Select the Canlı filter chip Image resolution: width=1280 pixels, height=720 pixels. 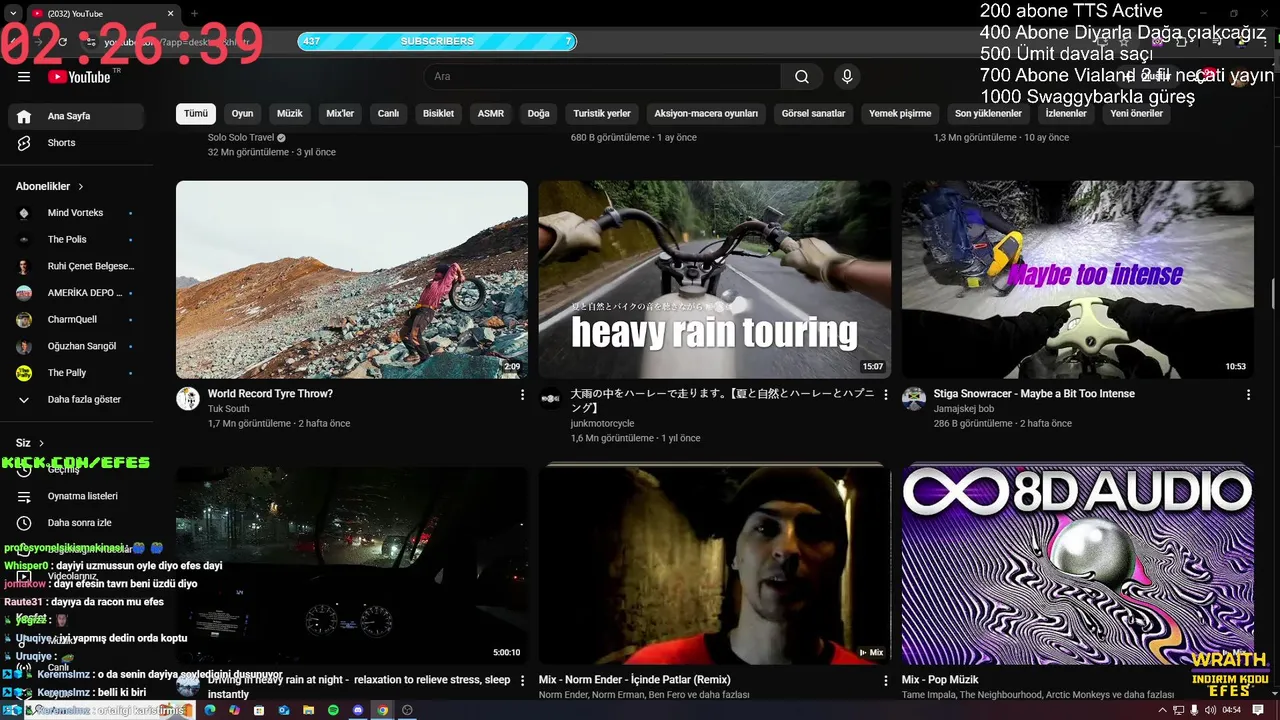(x=388, y=113)
